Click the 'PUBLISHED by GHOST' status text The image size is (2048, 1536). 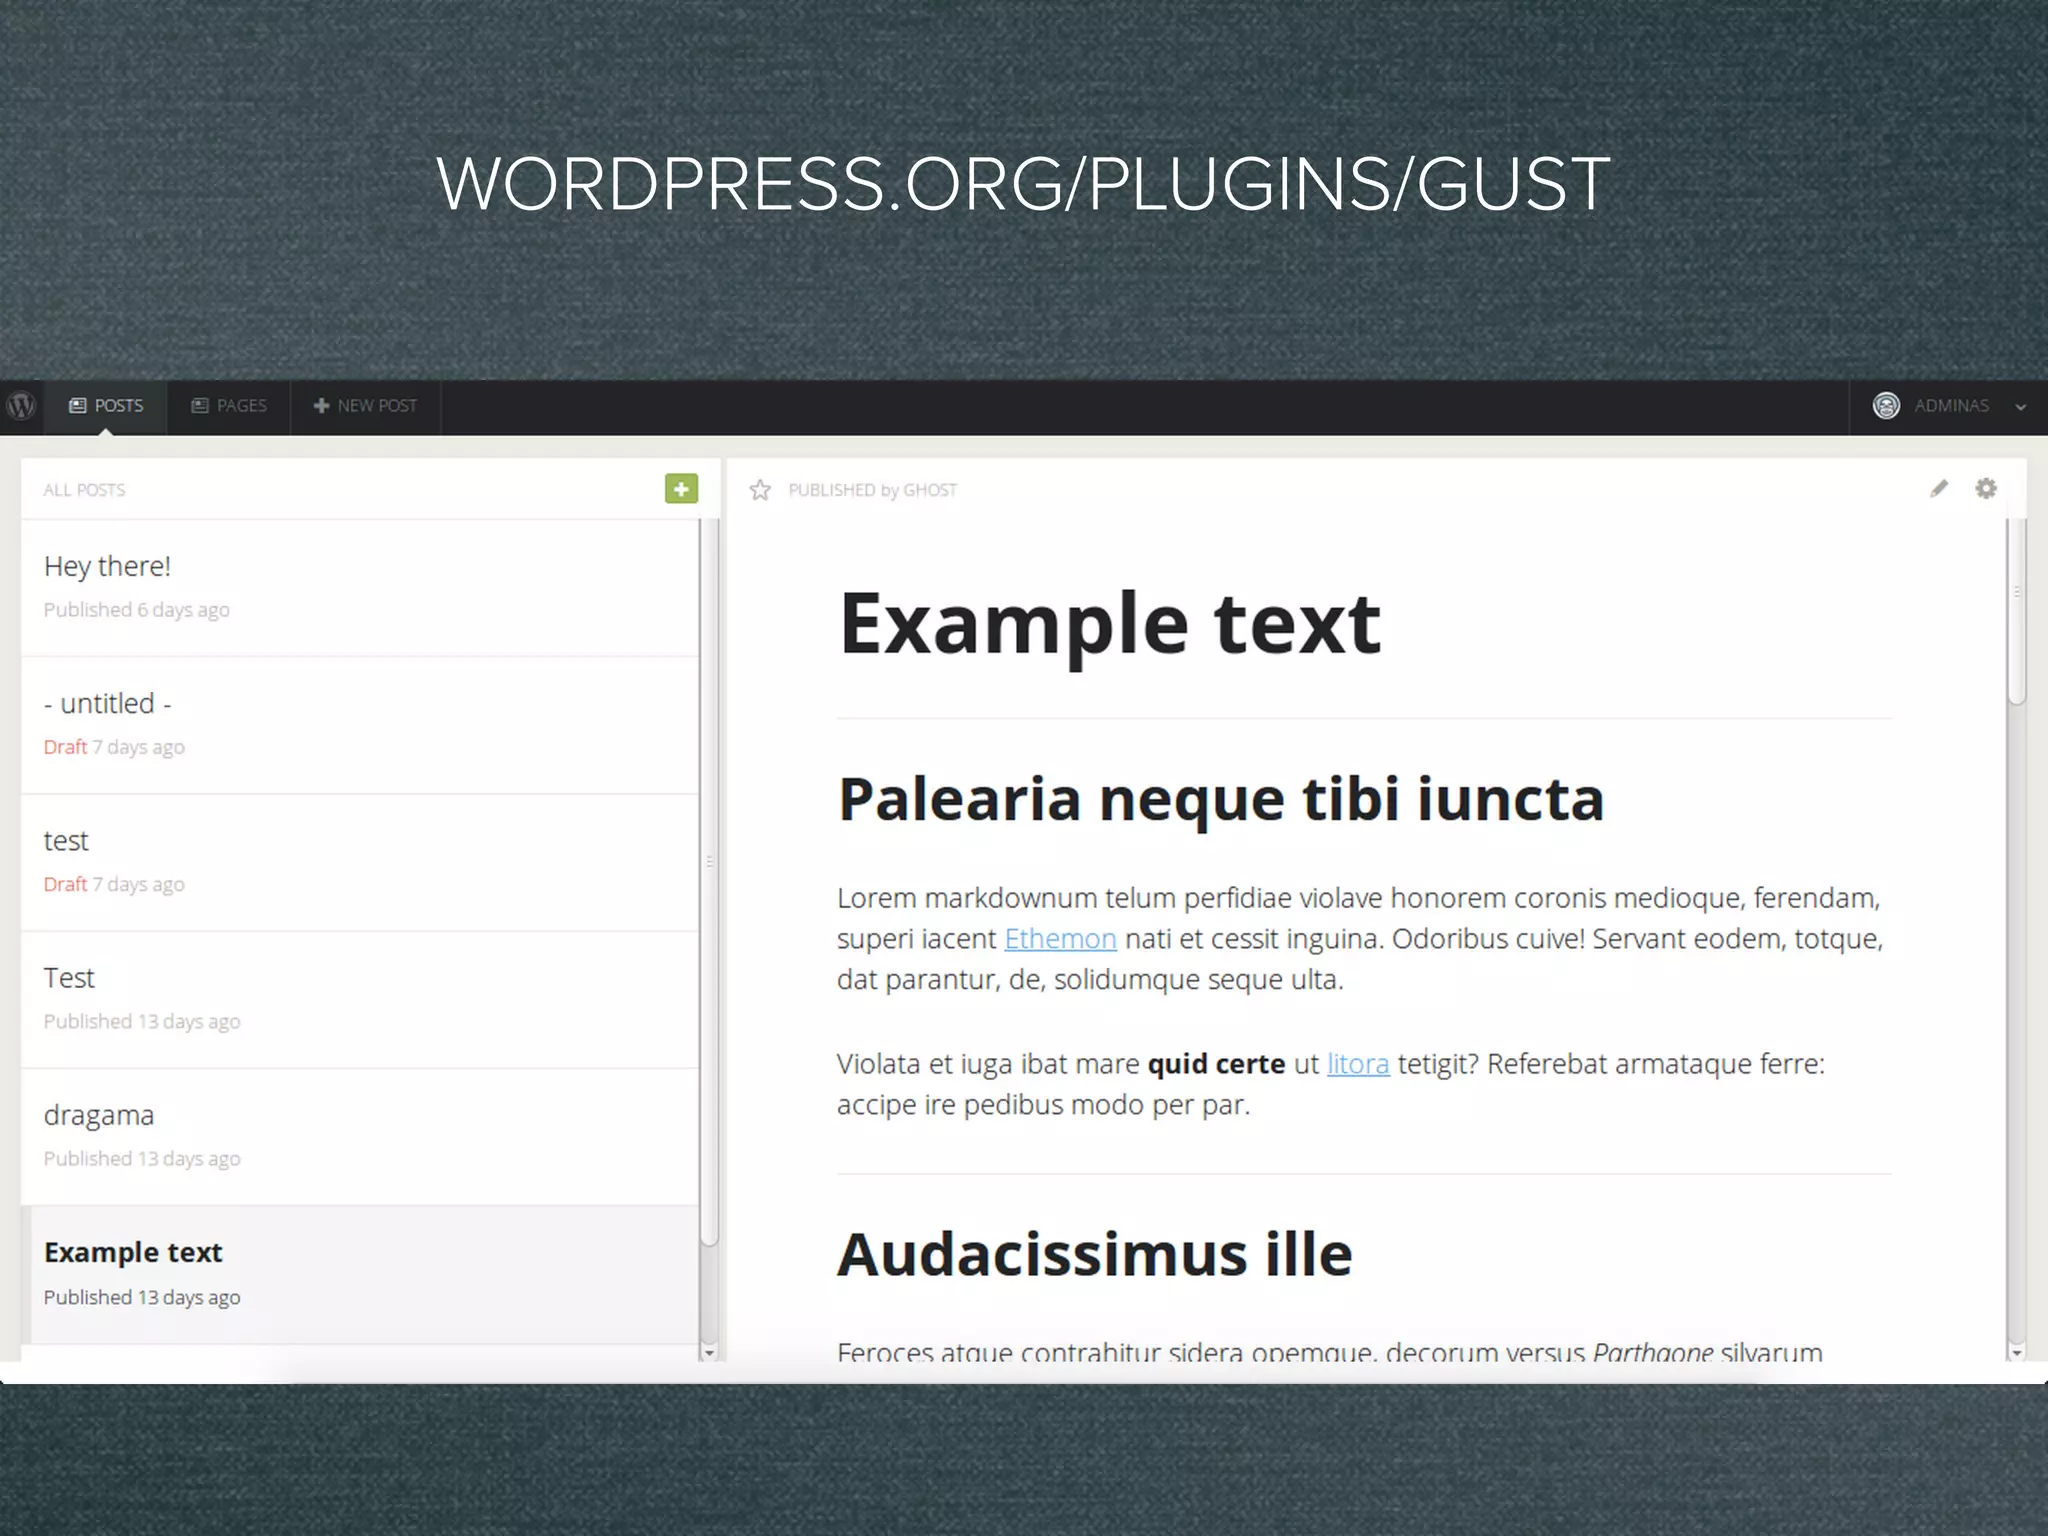[x=873, y=490]
